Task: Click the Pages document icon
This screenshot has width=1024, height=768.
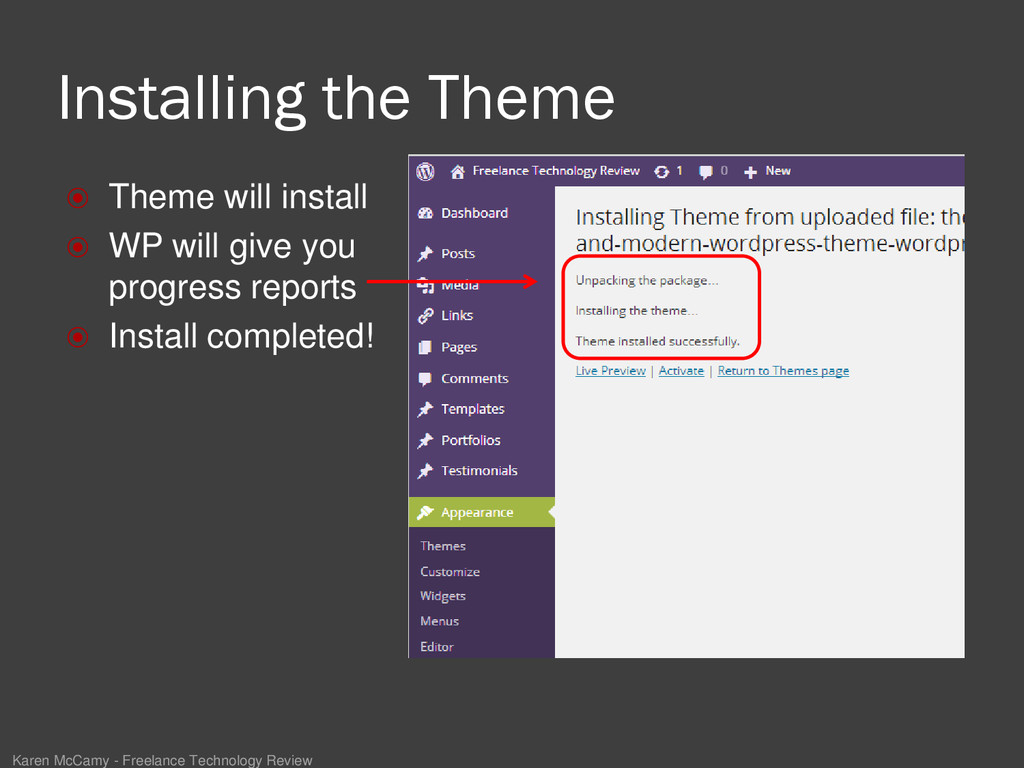Action: (x=425, y=347)
